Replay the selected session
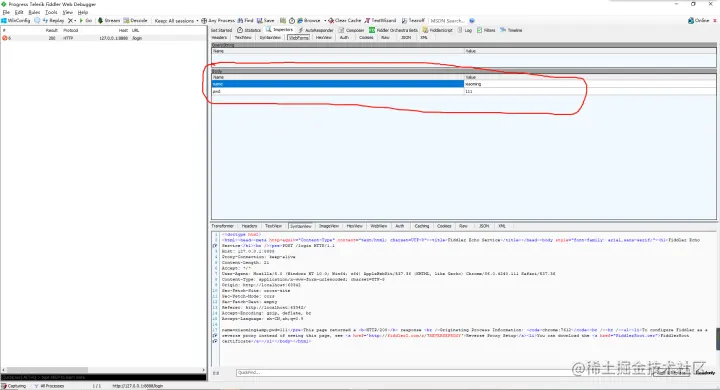This screenshot has height=390, width=720. [53, 21]
